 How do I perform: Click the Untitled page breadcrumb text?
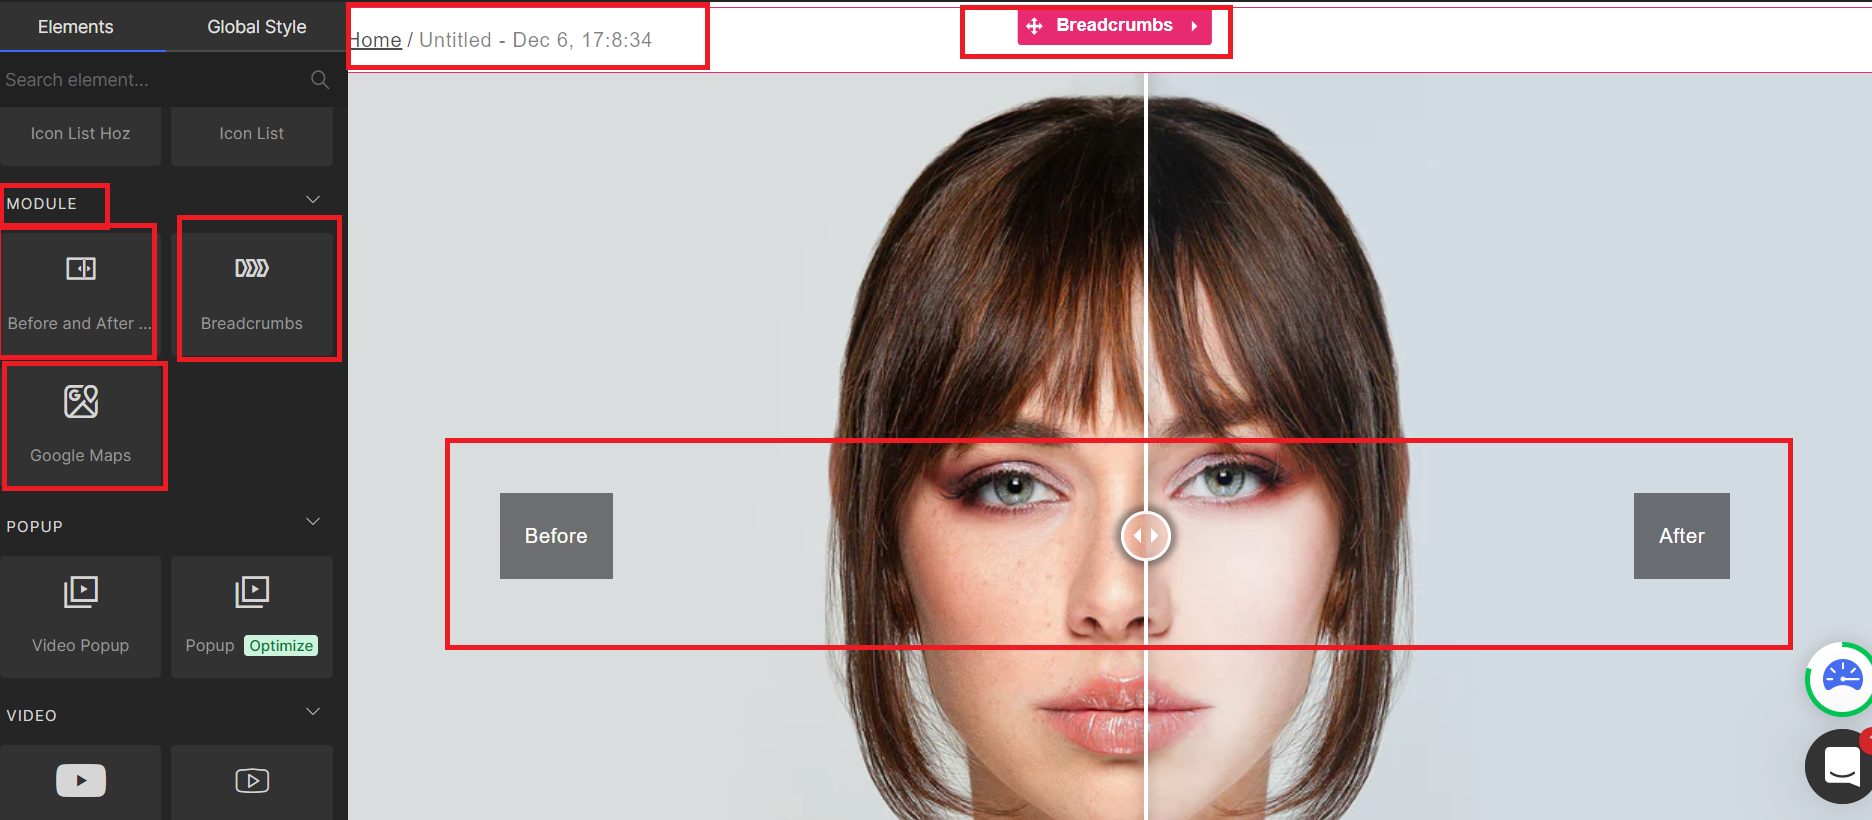[535, 40]
